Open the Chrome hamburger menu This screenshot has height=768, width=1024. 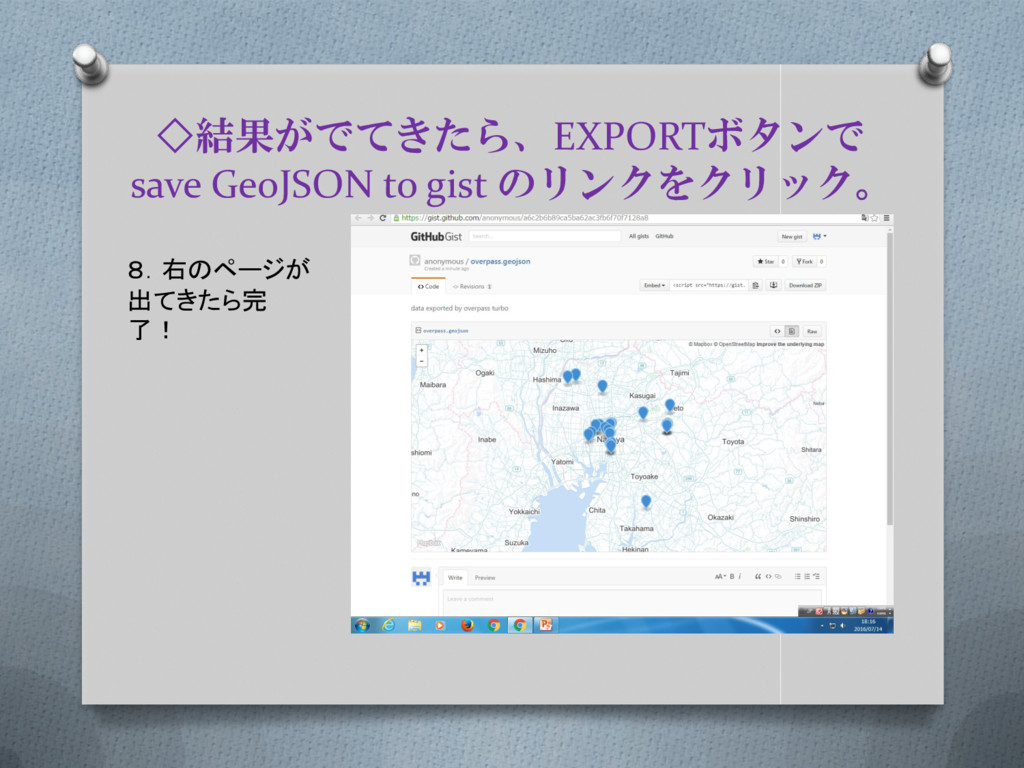click(x=886, y=218)
